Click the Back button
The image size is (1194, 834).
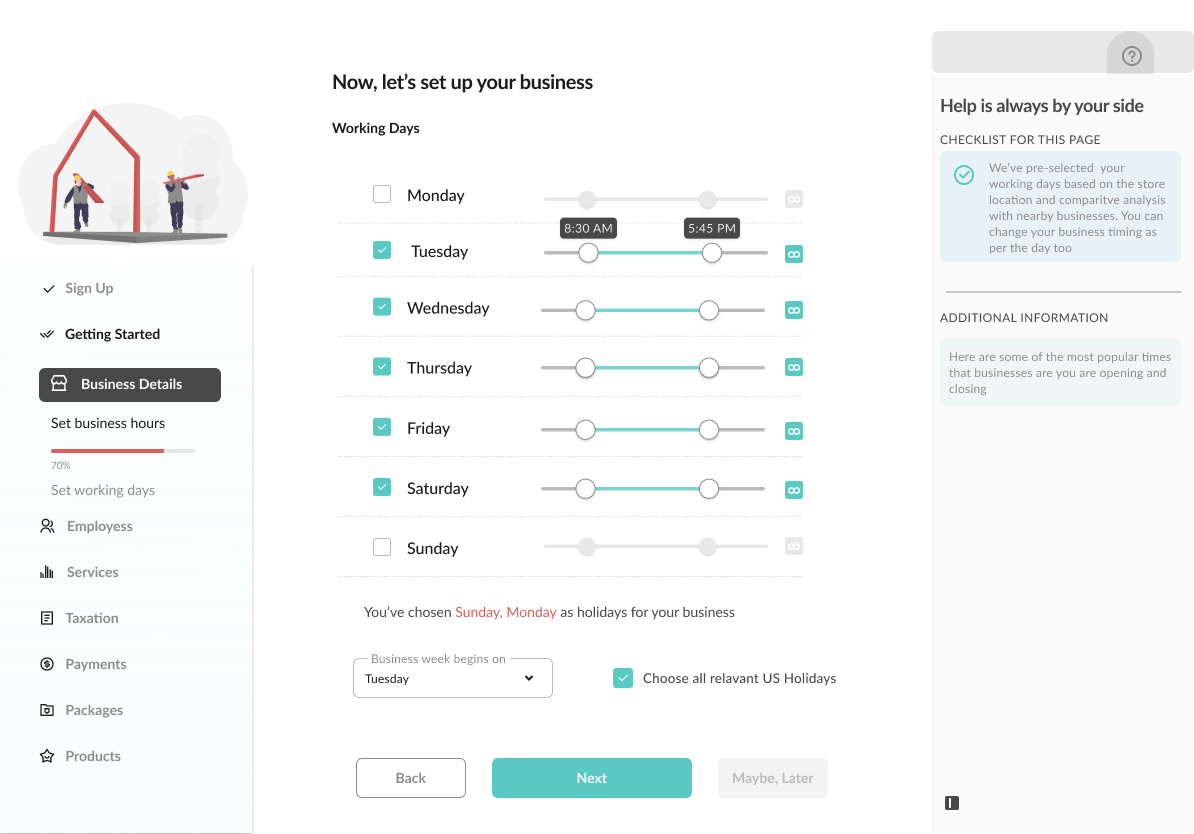[x=411, y=778]
